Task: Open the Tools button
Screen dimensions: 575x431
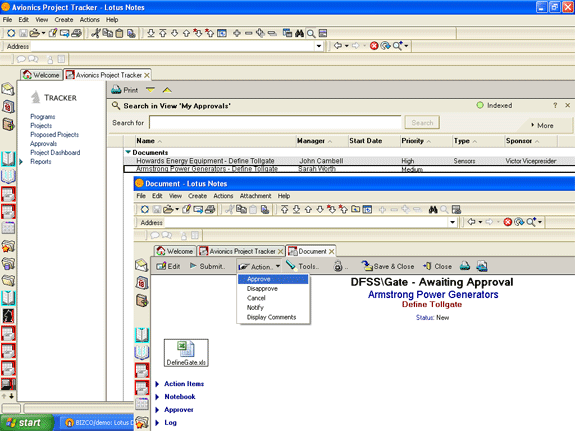Action: click(x=303, y=266)
